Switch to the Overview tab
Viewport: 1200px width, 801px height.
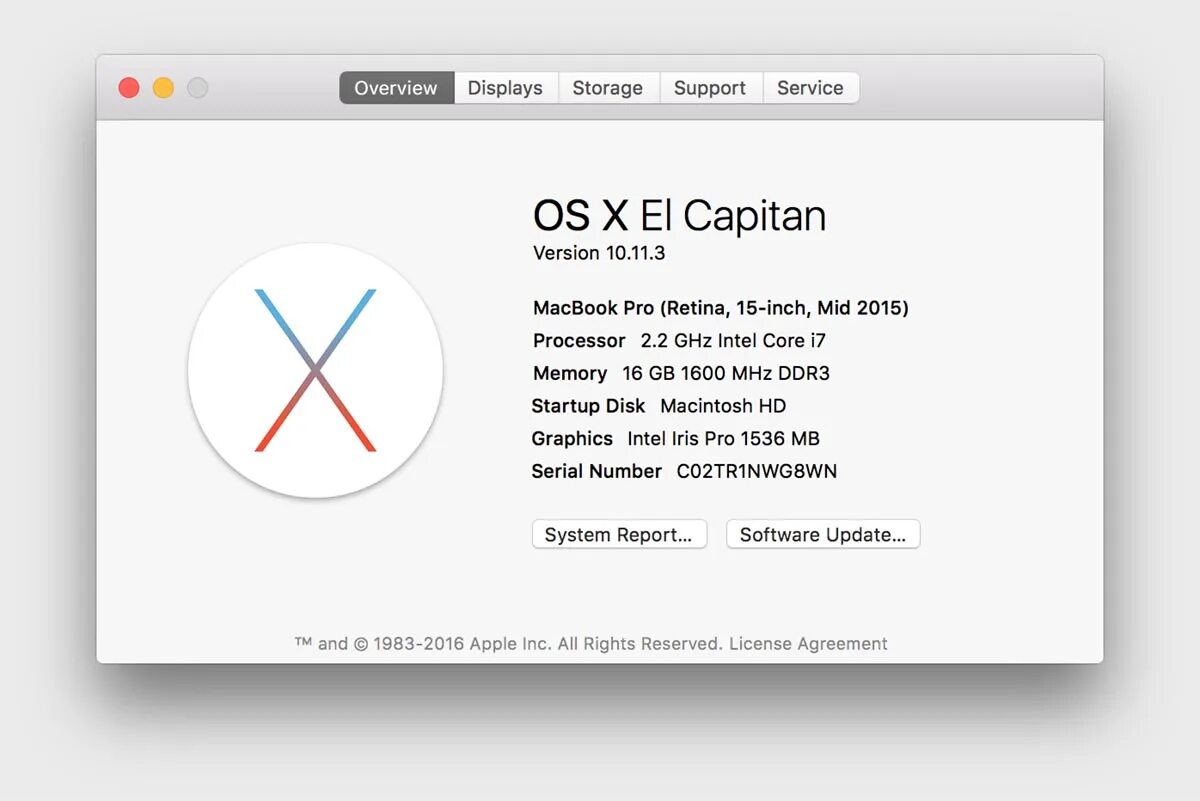(397, 88)
